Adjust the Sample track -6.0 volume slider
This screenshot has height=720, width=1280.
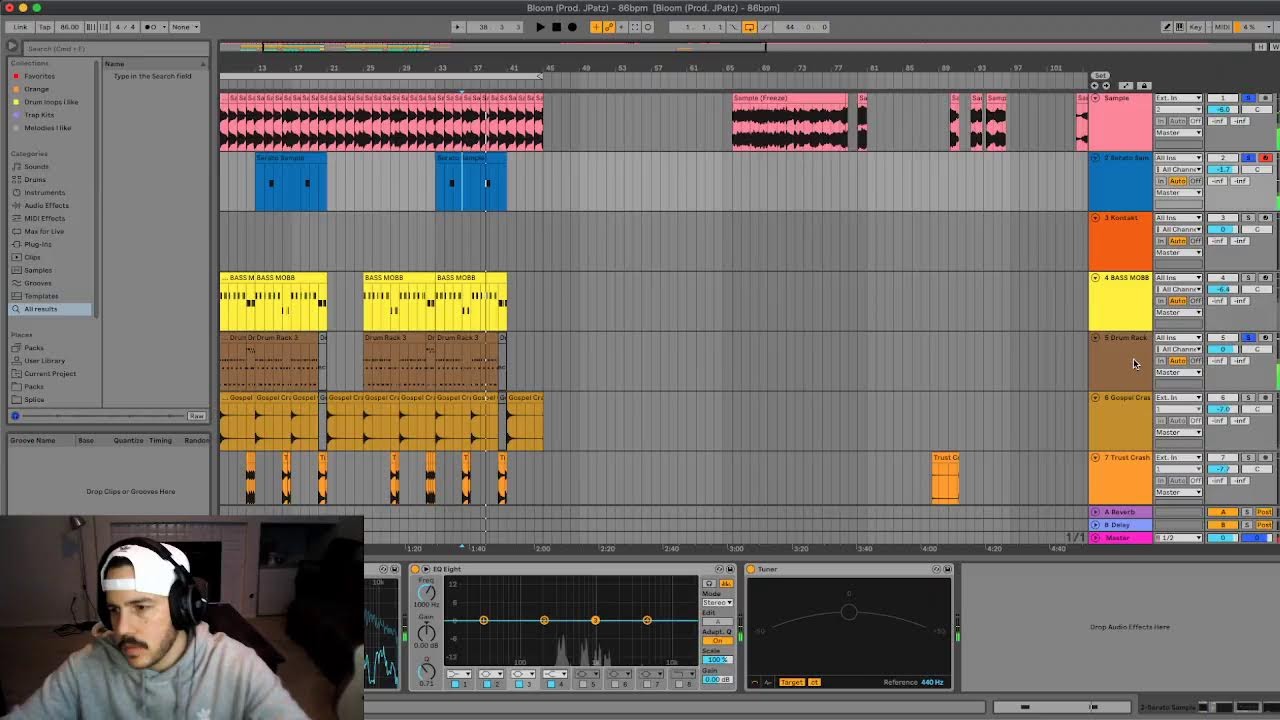(1223, 109)
